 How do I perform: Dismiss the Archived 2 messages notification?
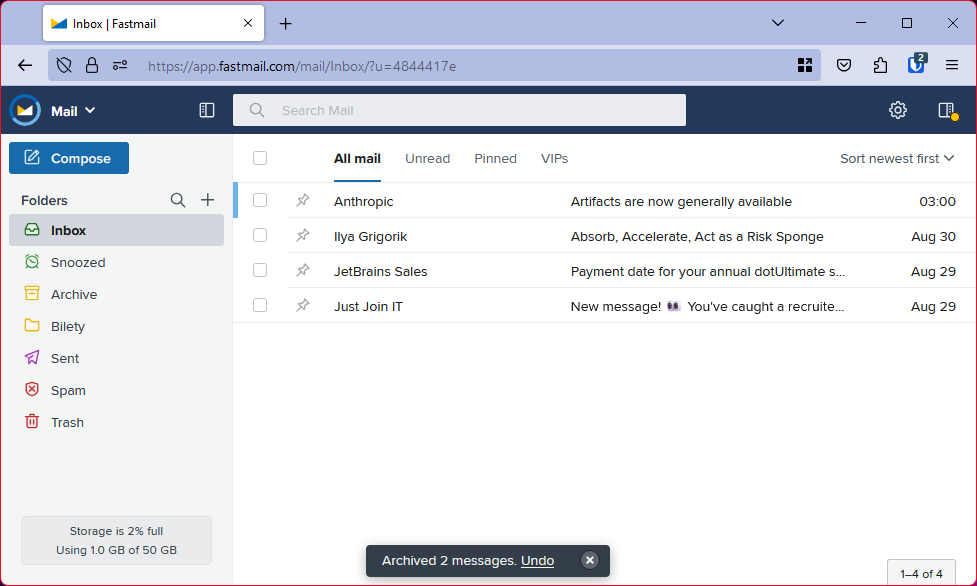(x=589, y=560)
